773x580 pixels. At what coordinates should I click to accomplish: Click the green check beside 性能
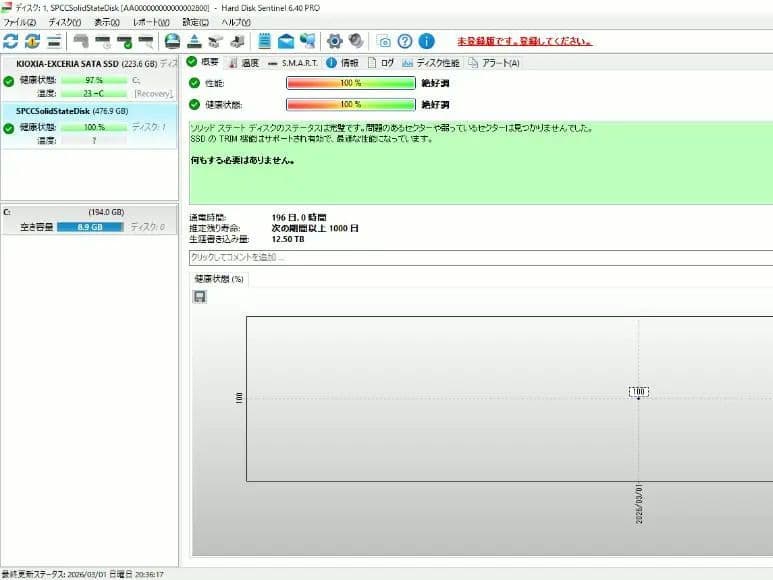coord(194,83)
